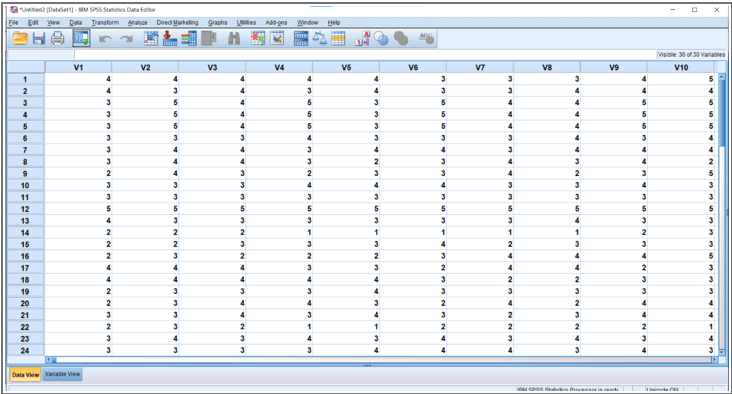This screenshot has height=394, width=732.
Task: Open the Analyze menu
Action: point(138,22)
